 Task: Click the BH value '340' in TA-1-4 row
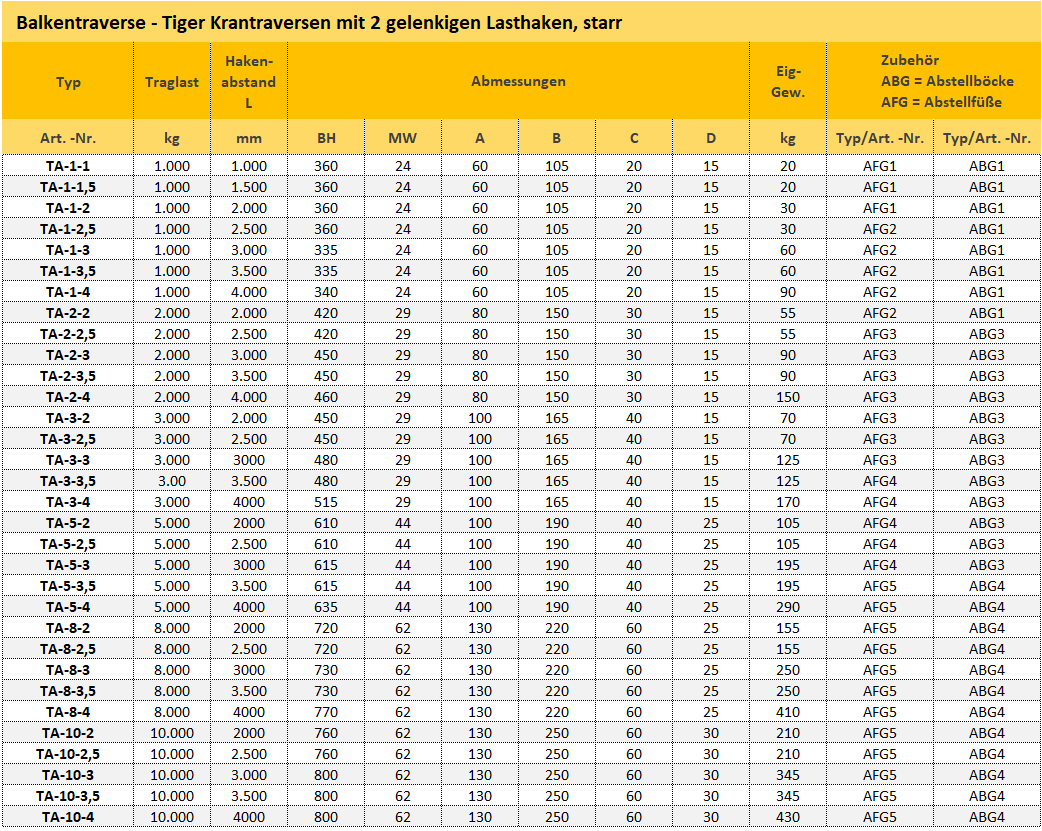point(326,292)
